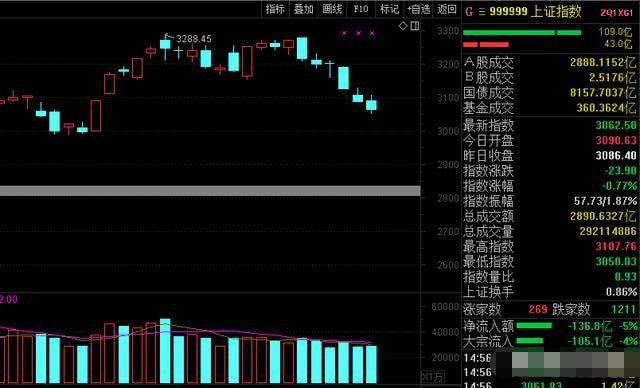Click the X1万 volume unit label
Viewport: 640px width, 388px height.
(433, 377)
